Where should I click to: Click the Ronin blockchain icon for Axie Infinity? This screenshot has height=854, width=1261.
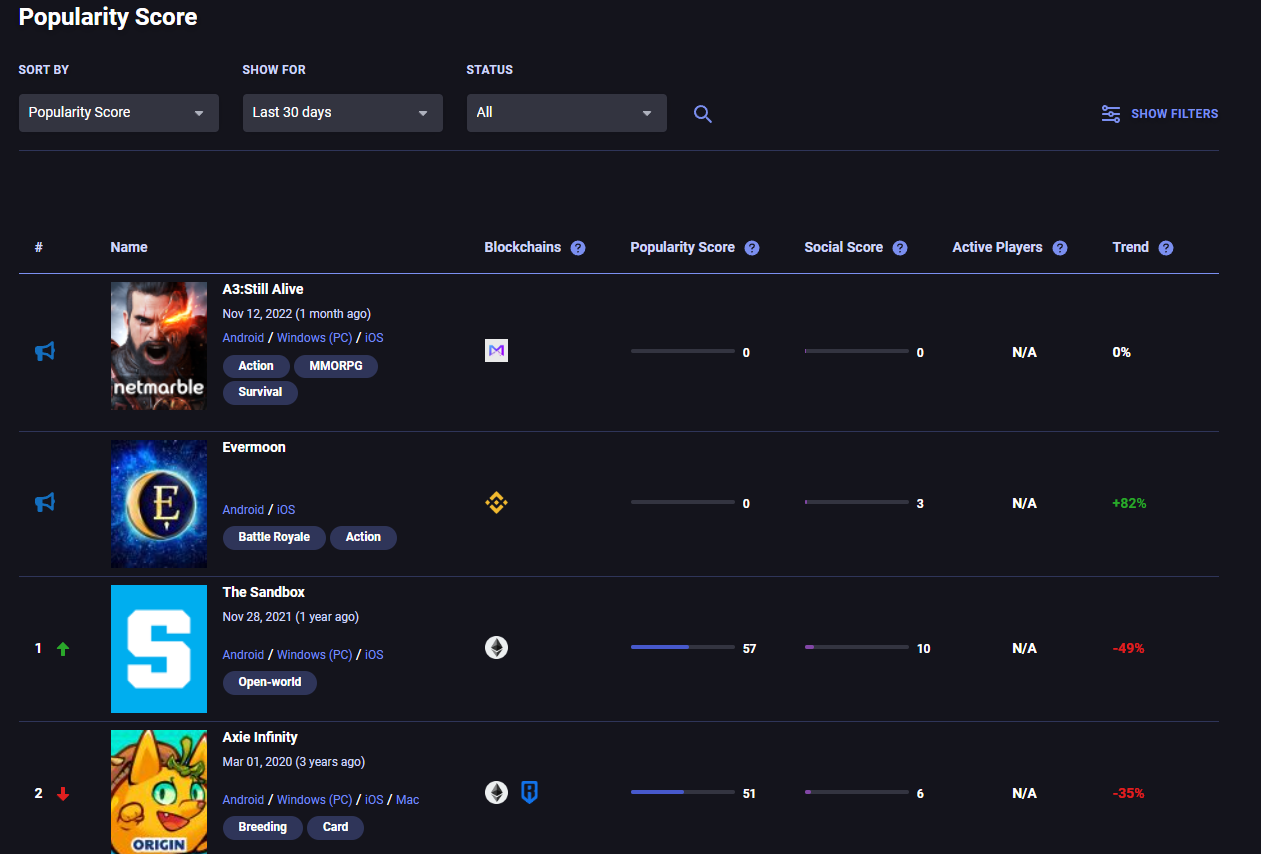coord(529,793)
